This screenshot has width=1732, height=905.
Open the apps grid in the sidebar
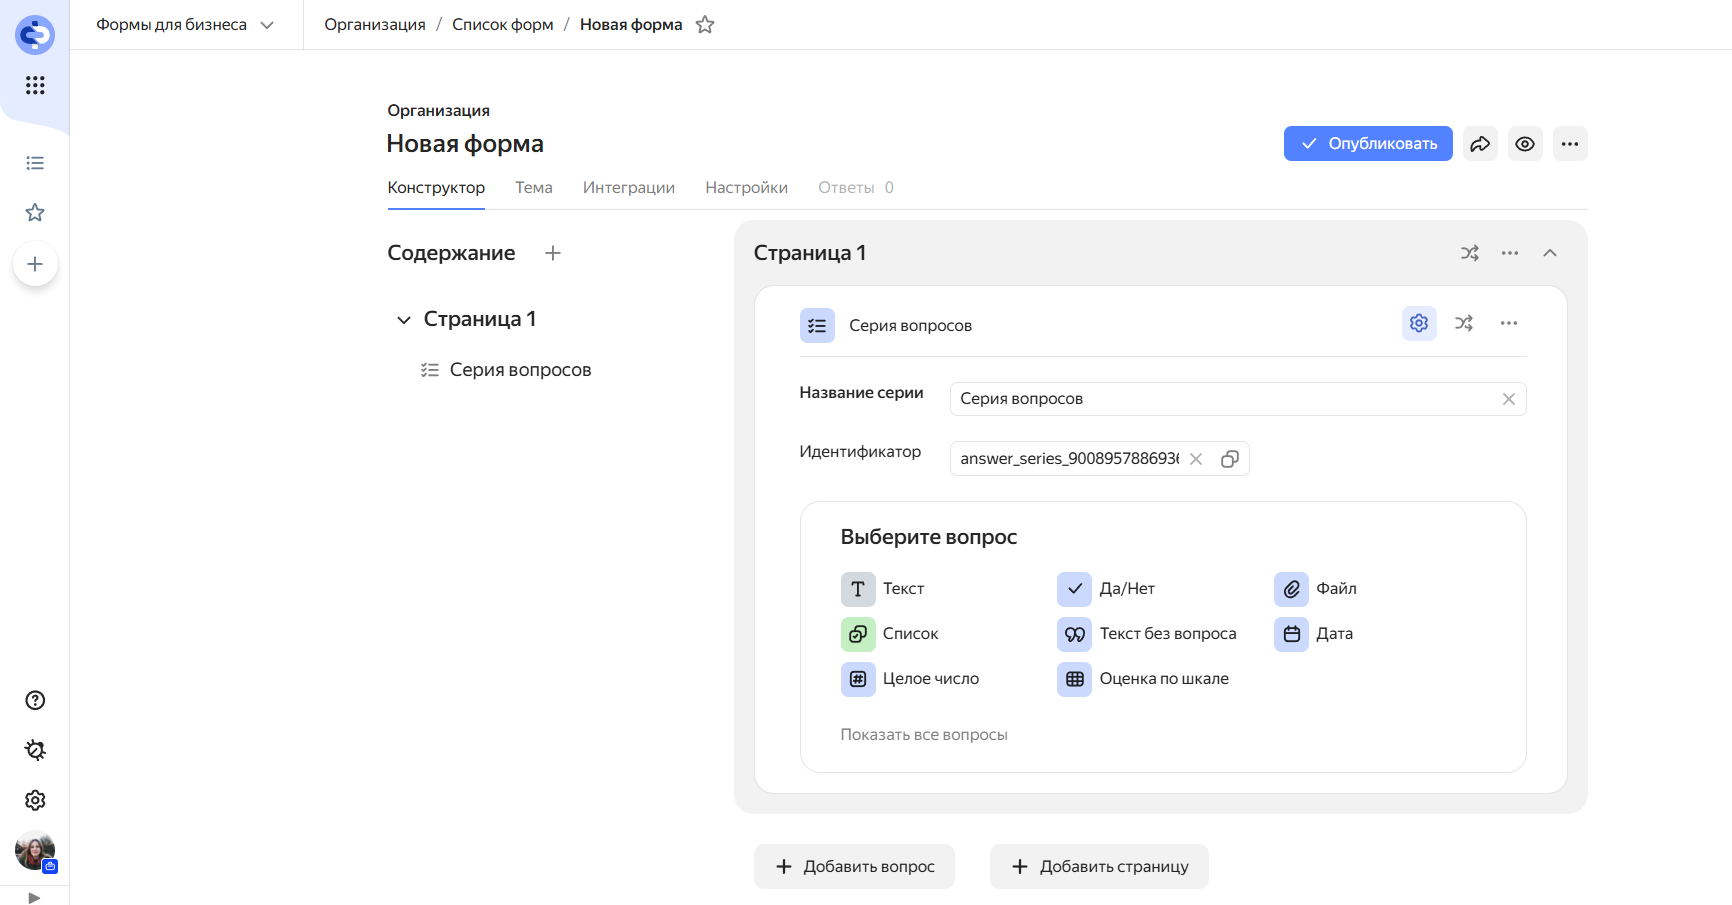(x=35, y=85)
